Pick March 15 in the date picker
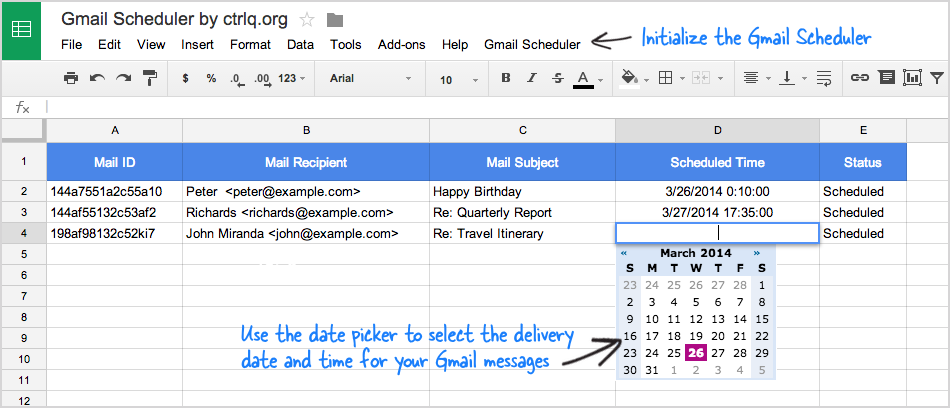The image size is (950, 408). coord(762,319)
